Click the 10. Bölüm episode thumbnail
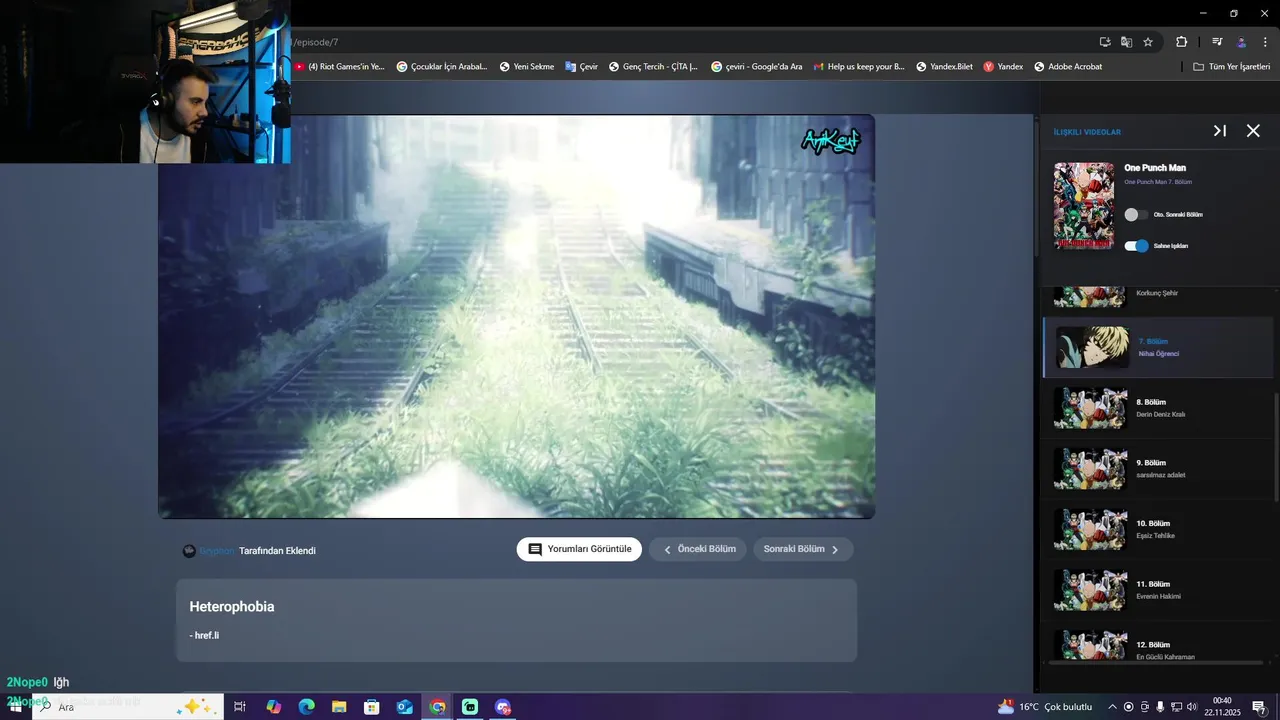Screen dimensions: 1280x720 (x=1090, y=530)
